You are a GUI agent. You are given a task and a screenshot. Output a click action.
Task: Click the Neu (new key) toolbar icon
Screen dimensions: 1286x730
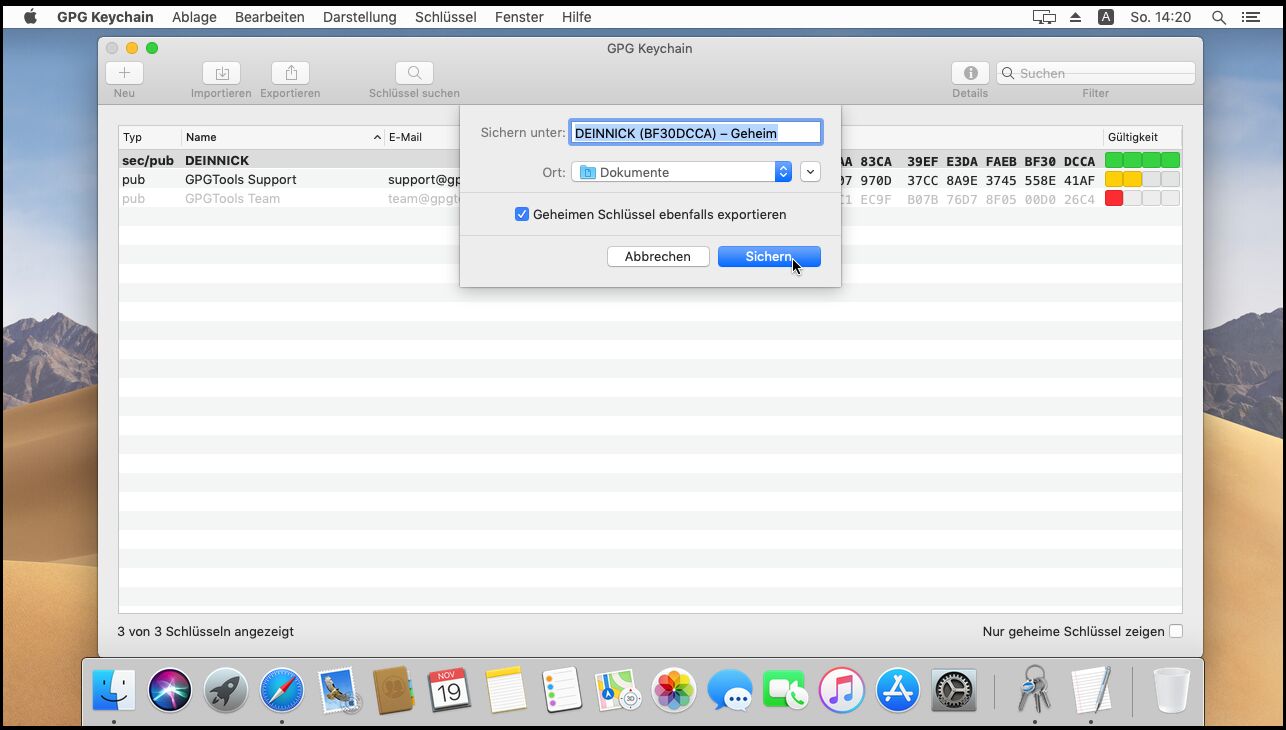[124, 73]
